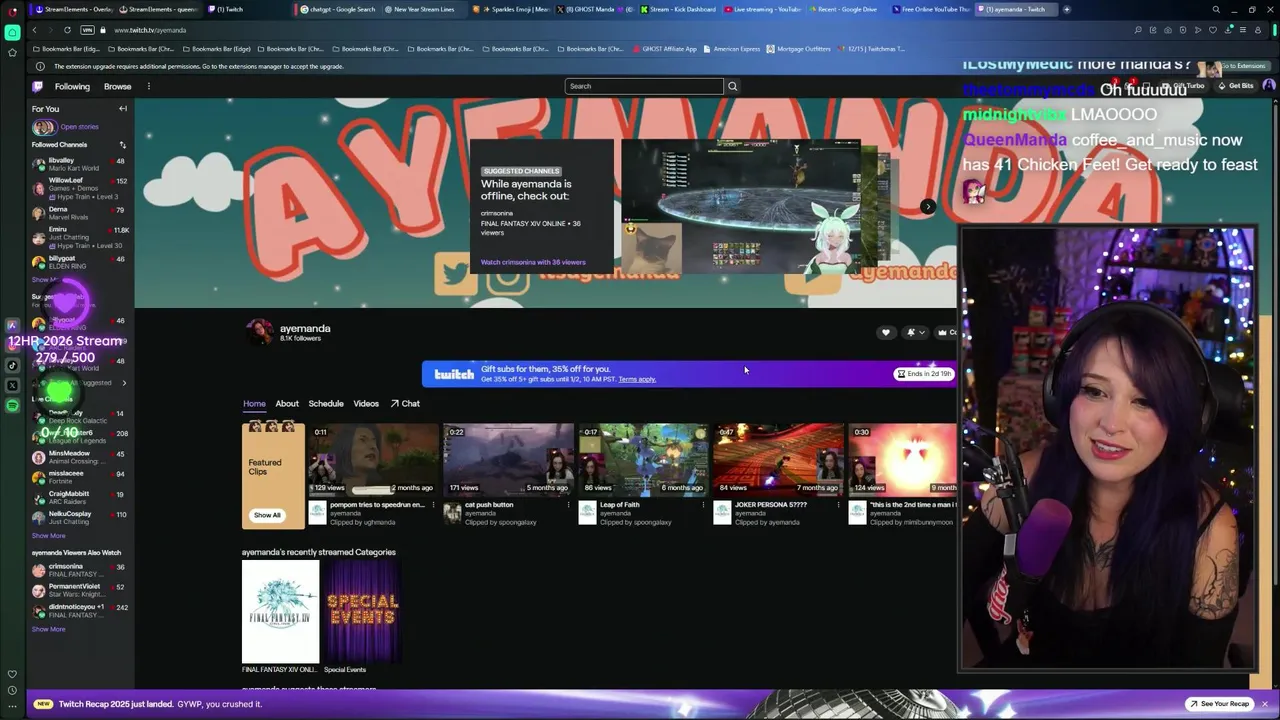This screenshot has height=720, width=1280.
Task: Open CraigMabbitt channel in sidebar
Action: (x=78, y=497)
